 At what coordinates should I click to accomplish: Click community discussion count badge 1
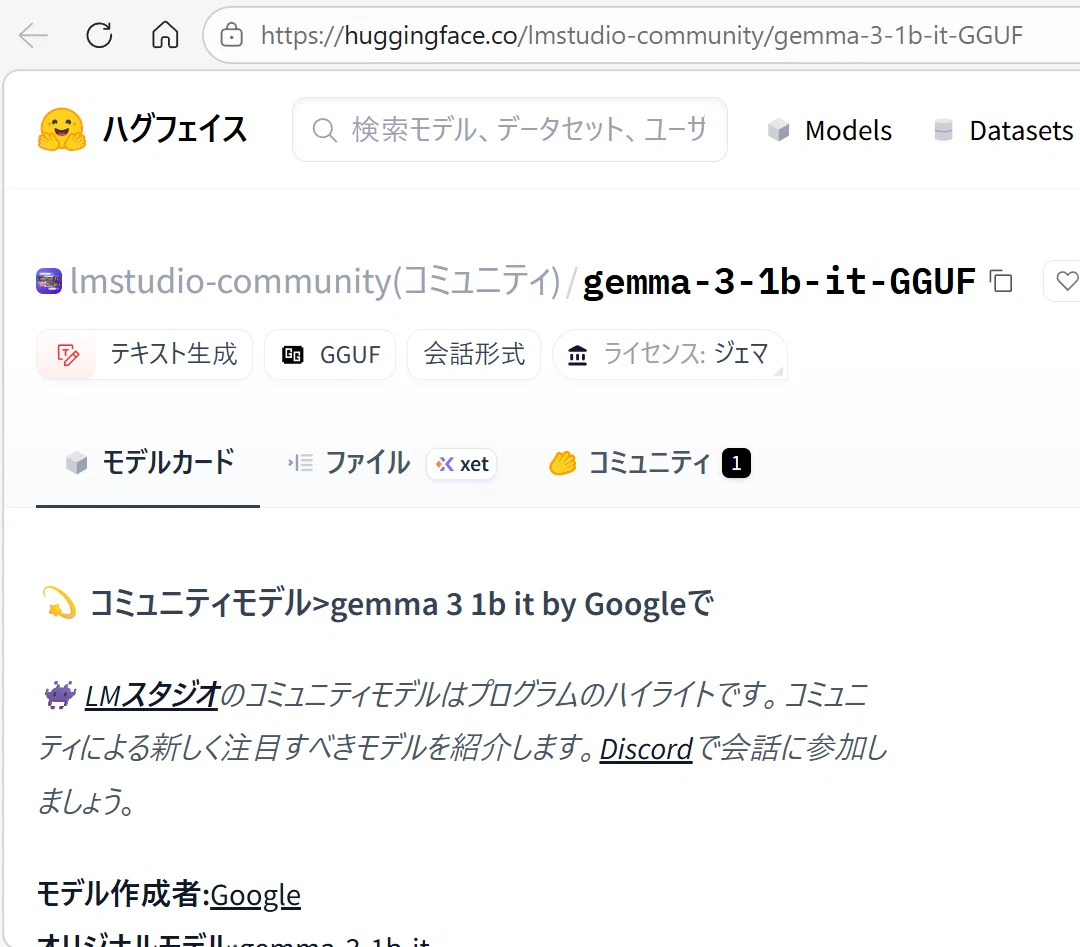point(736,463)
